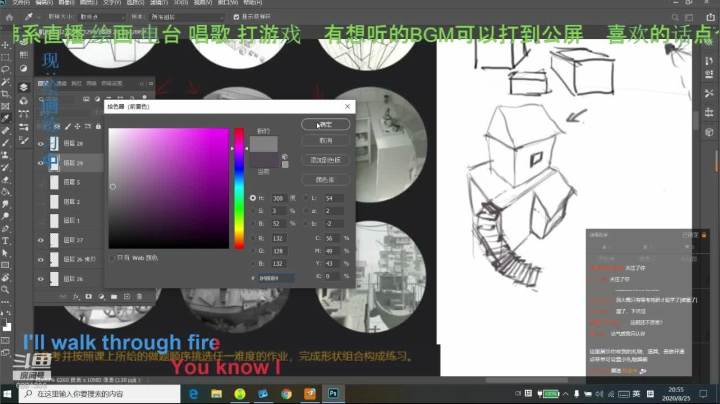Hide layer 图层 28 with eye icon
Viewport: 720px width, 404px height.
pos(40,144)
